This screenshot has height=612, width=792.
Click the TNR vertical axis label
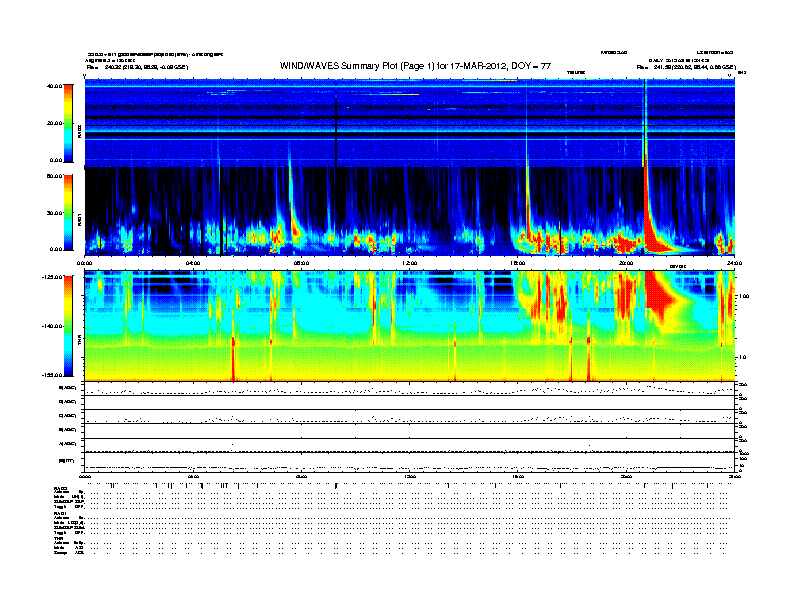[x=79, y=342]
